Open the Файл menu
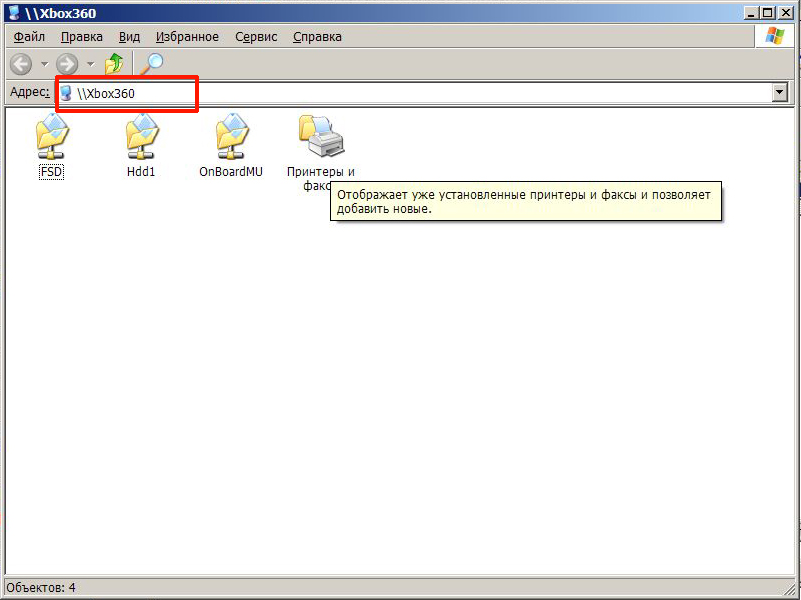The width and height of the screenshot is (801, 600). [x=29, y=37]
